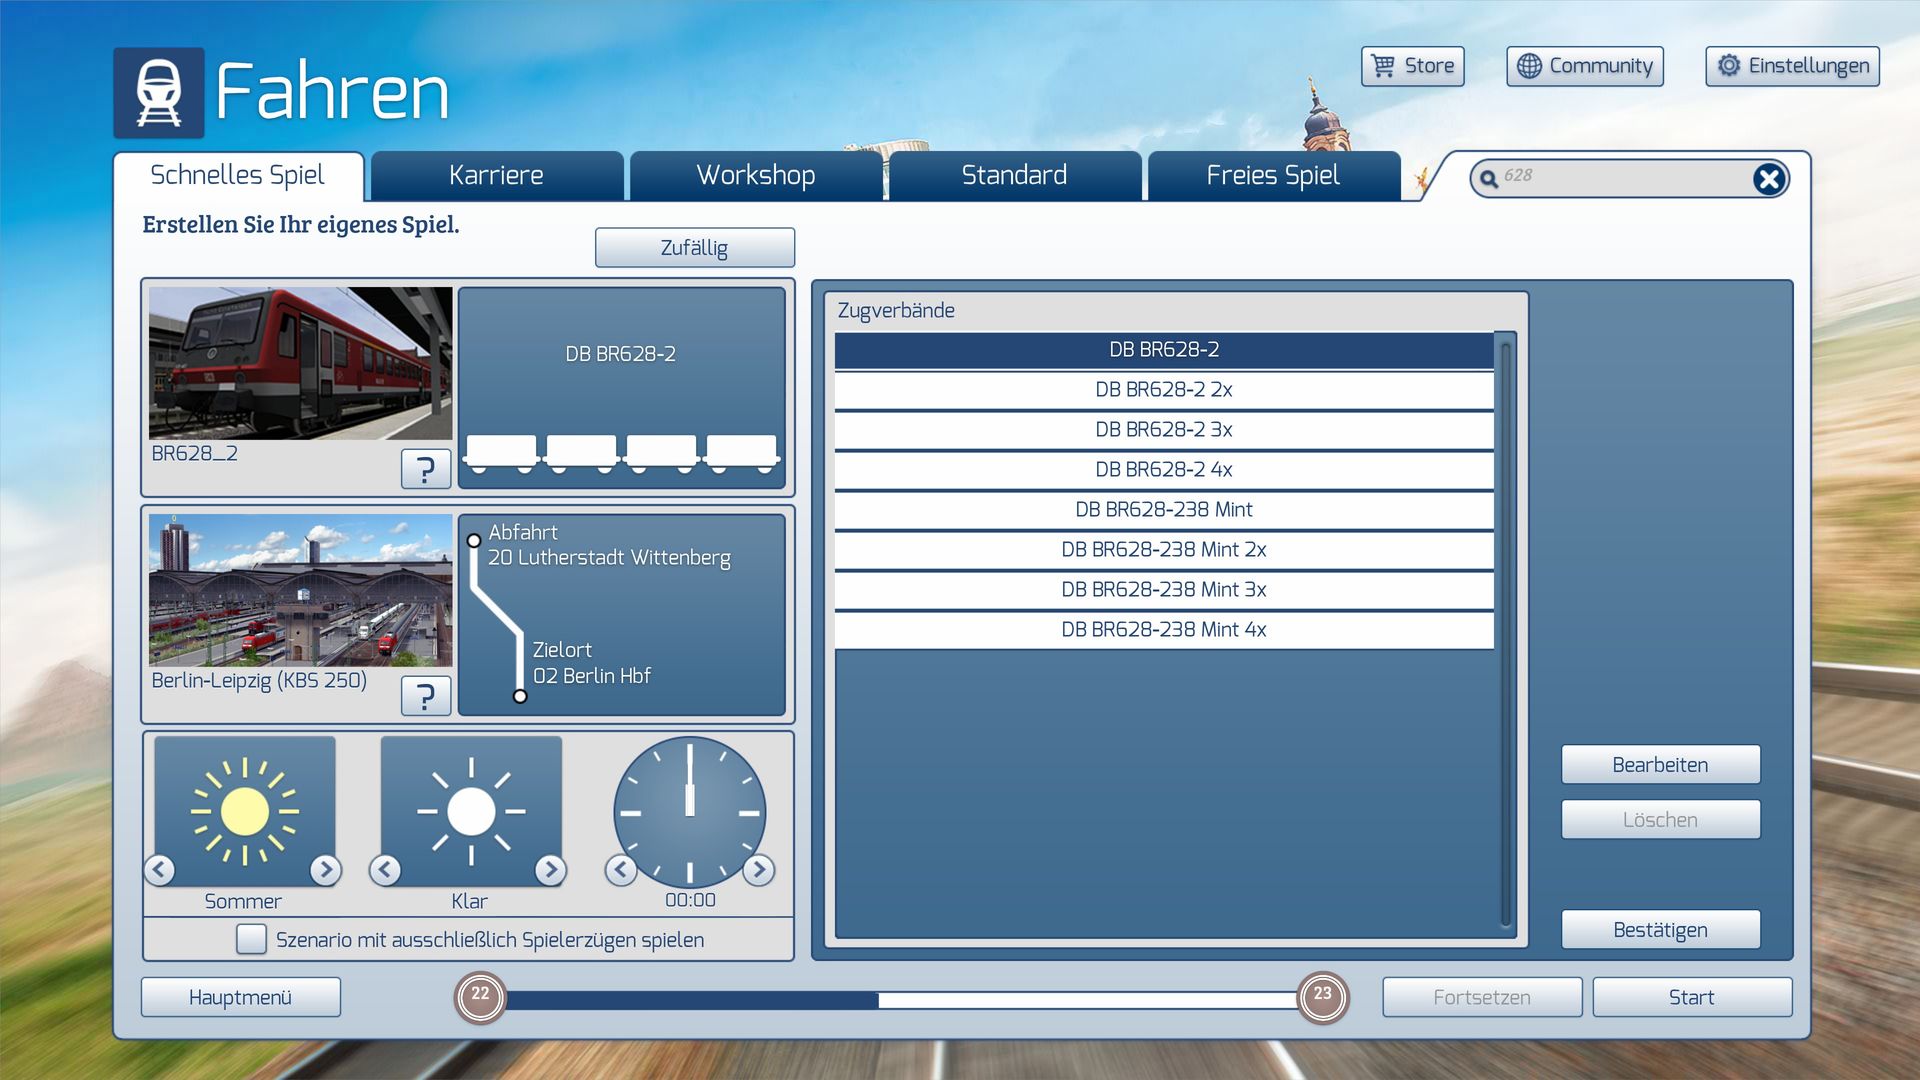Enable Szenario mit ausschließlich Spielerzügen checkbox
The image size is (1920, 1080).
pos(251,939)
